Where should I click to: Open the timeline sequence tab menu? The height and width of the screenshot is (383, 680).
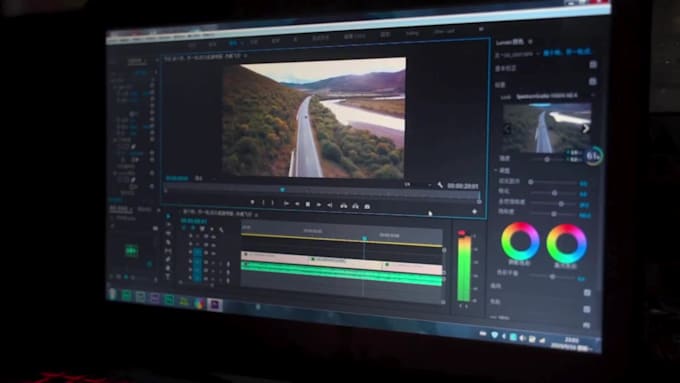click(256, 215)
